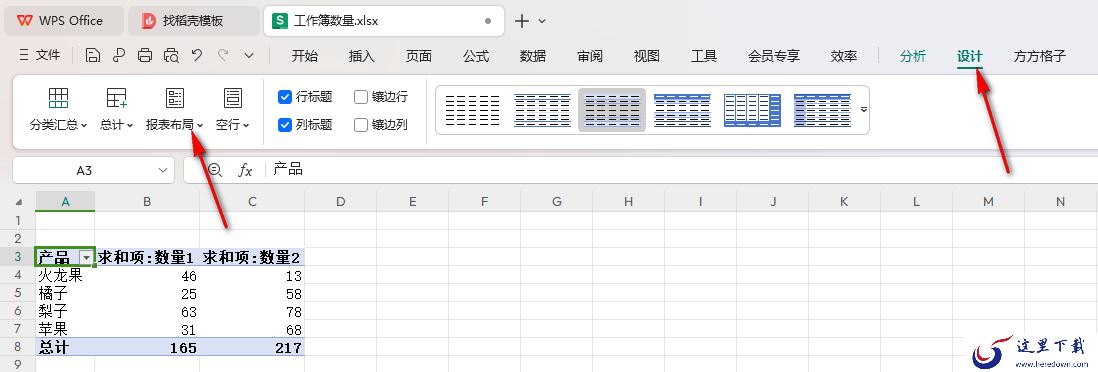Screen dimensions: 1098x372
Task: Select the fourth pivot style with blue bands
Action: pos(682,110)
